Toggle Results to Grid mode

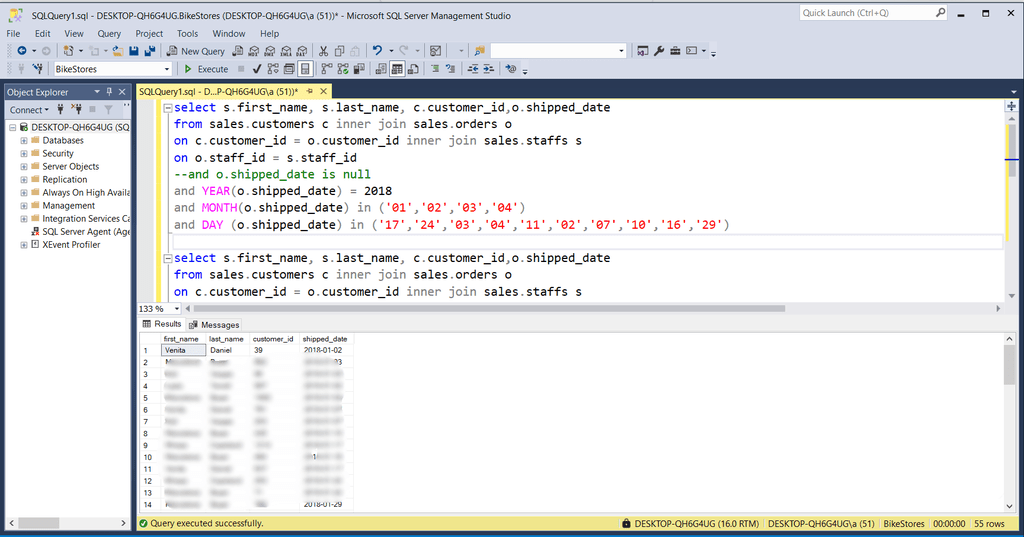(x=396, y=69)
